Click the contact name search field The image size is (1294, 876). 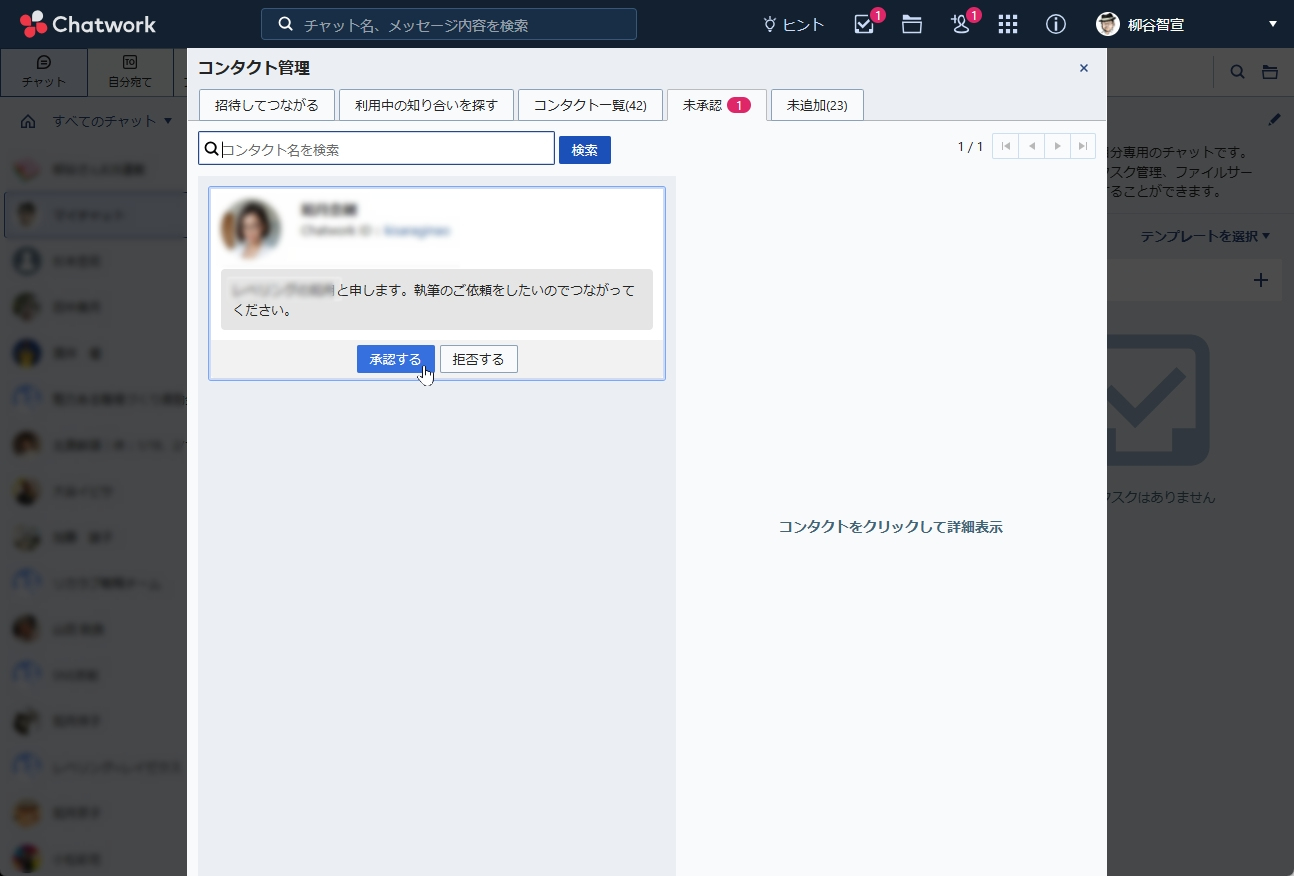[385, 149]
